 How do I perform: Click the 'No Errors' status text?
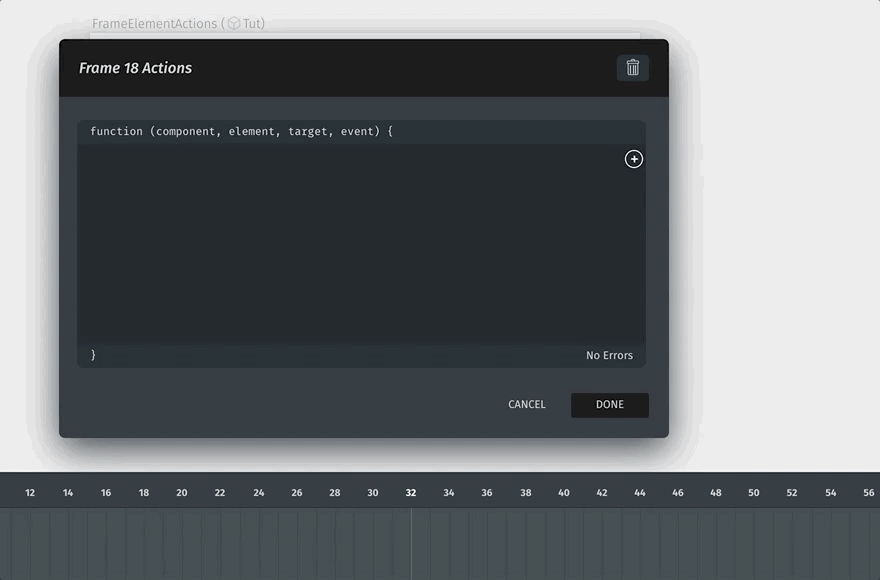[x=609, y=355]
